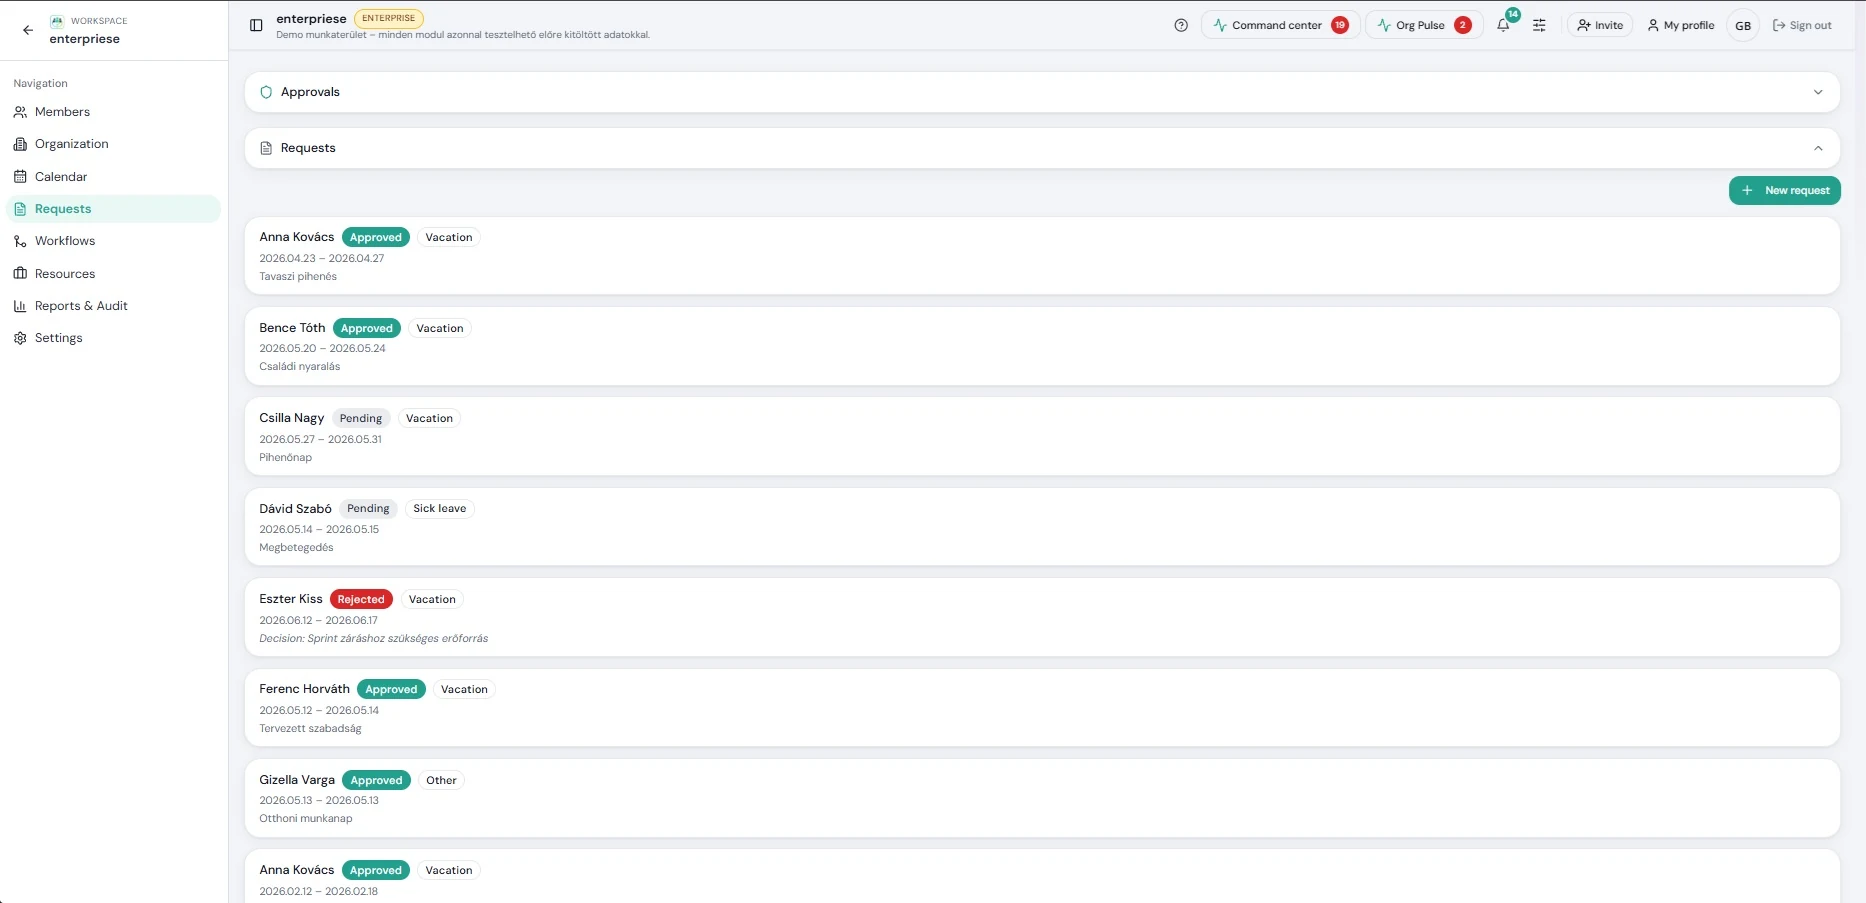Open Command center
The image size is (1866, 903).
pyautogui.click(x=1280, y=25)
